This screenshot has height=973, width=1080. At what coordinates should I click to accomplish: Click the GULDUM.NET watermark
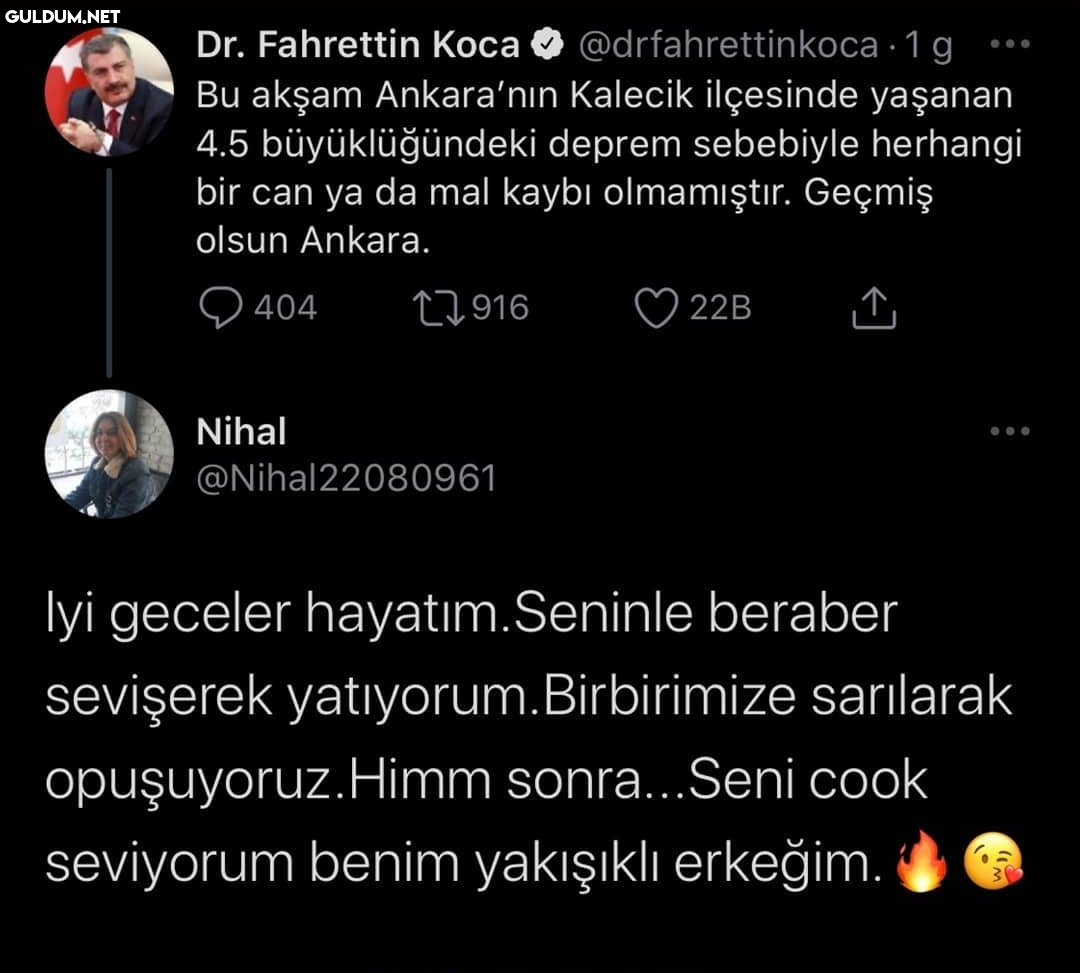(x=62, y=16)
